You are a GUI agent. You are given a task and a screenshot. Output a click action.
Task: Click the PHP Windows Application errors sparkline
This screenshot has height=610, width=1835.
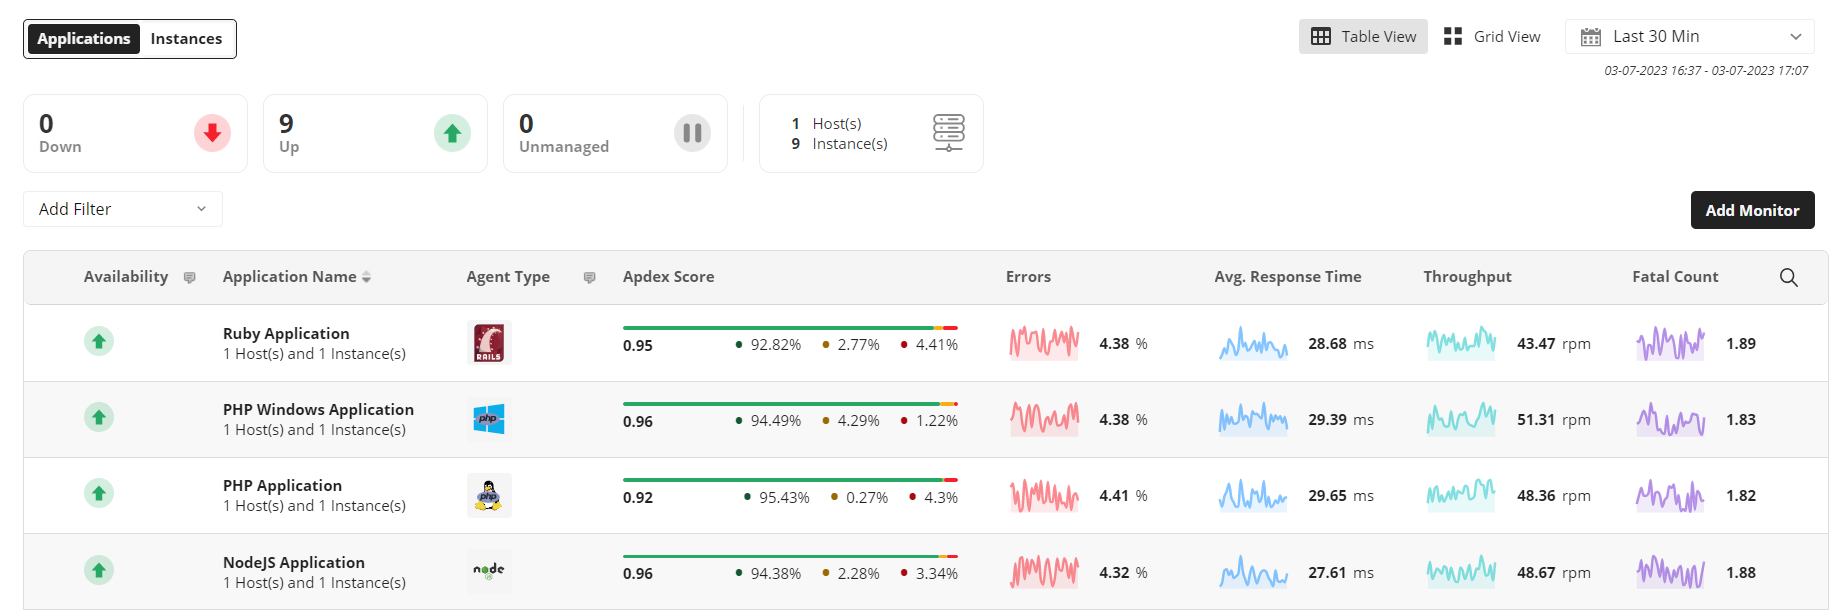pyautogui.click(x=1044, y=419)
